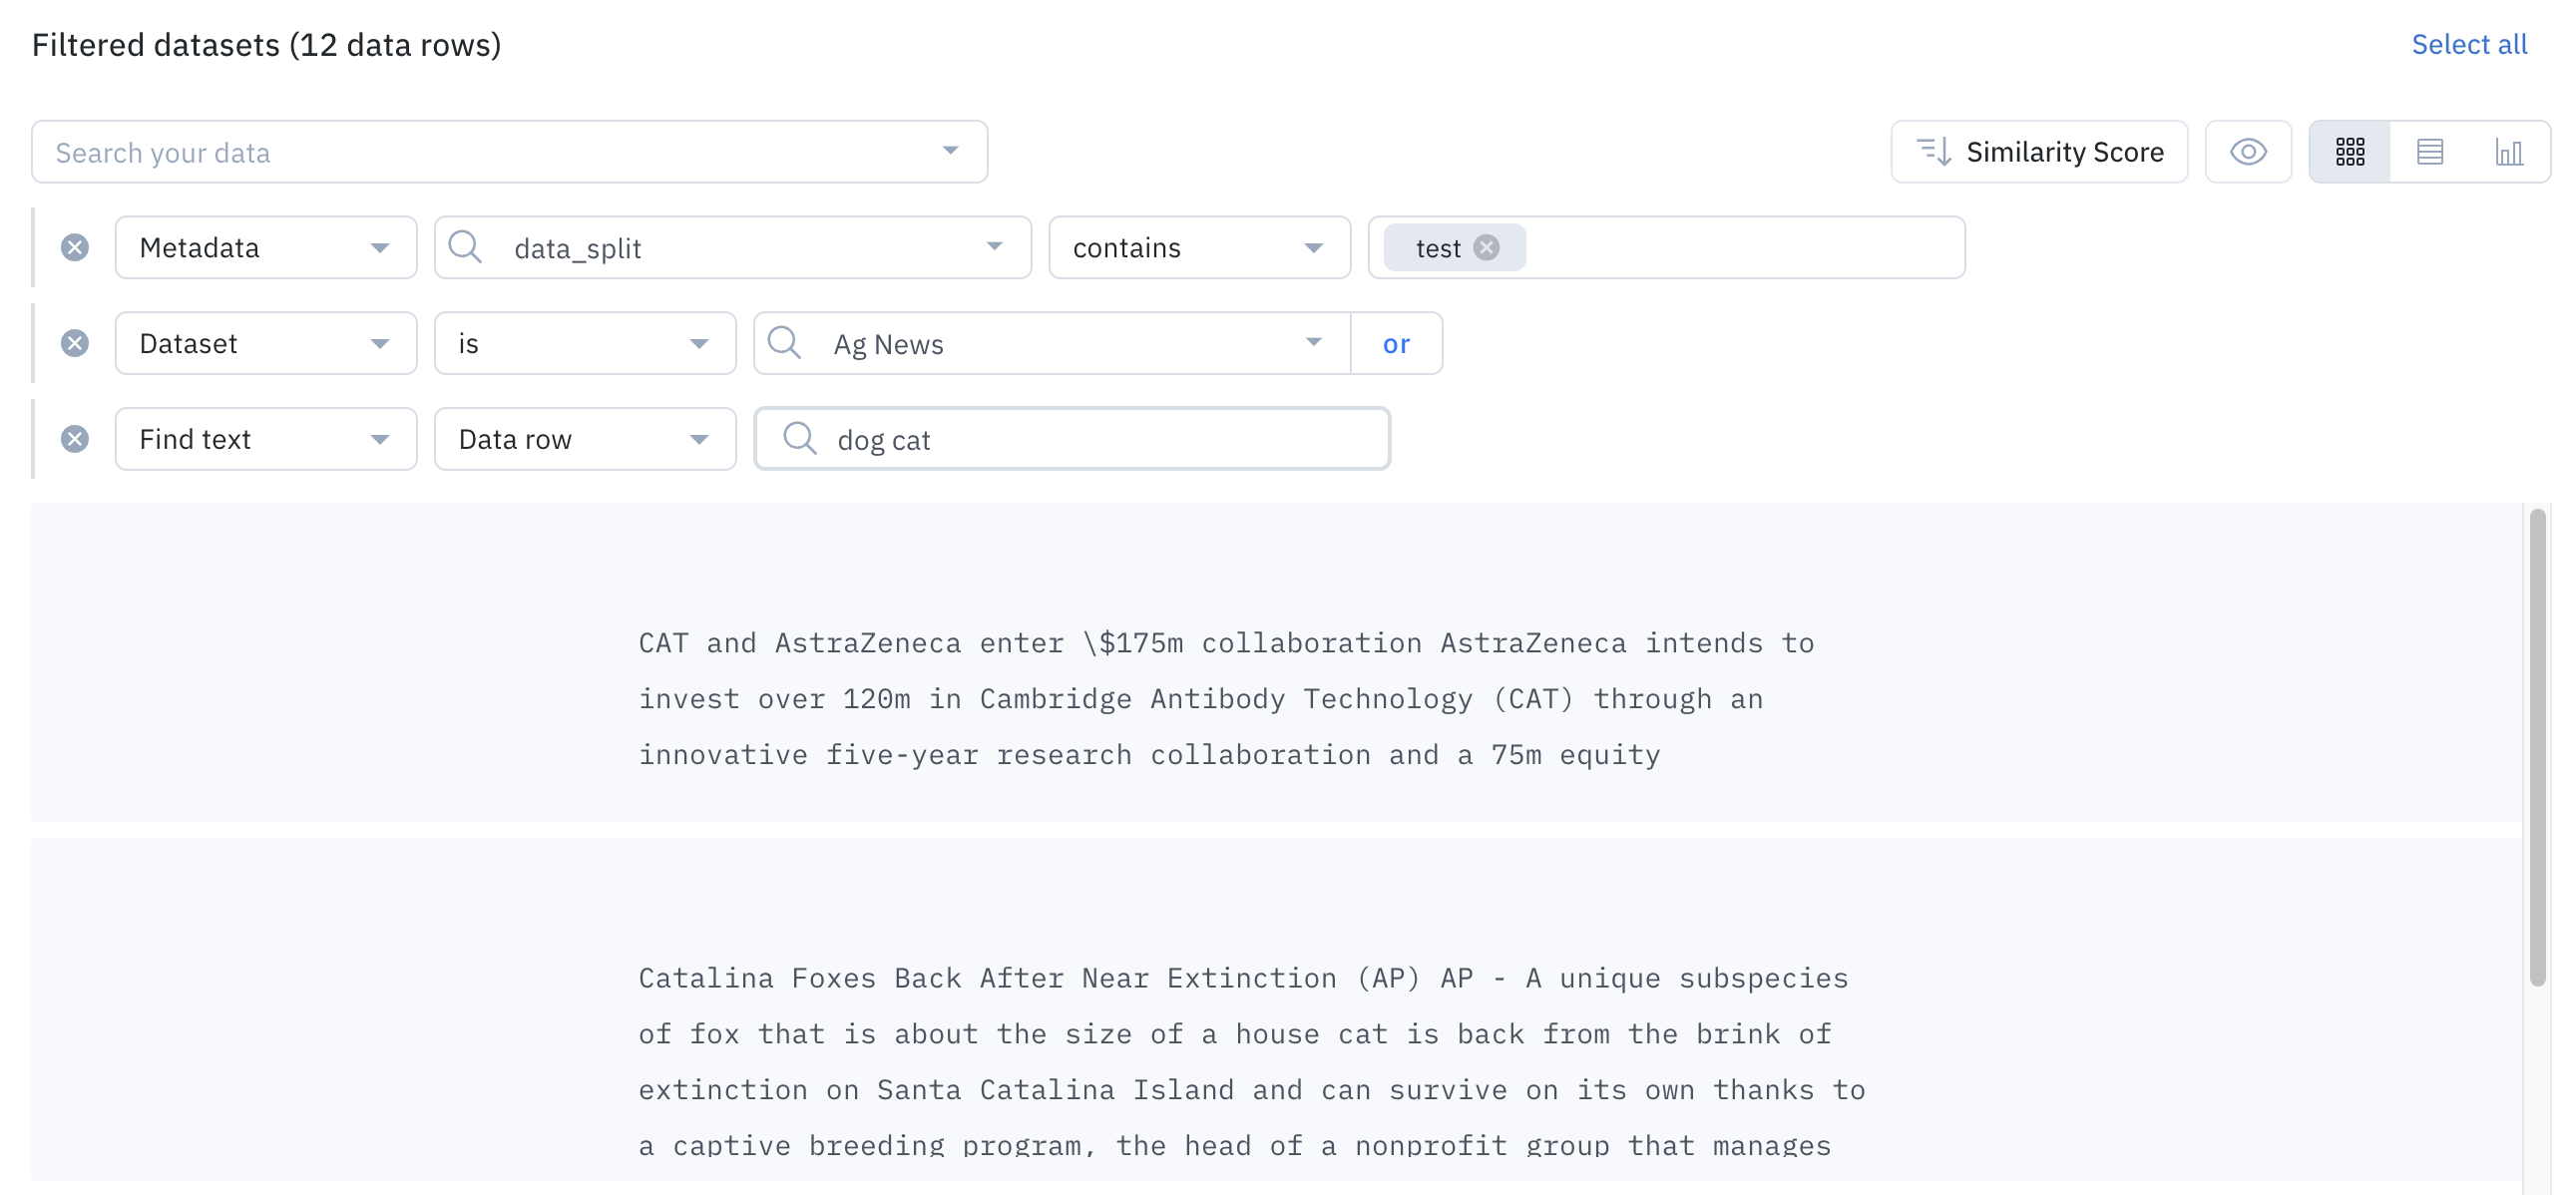Open the Metadata filter type dropdown
This screenshot has width=2576, height=1195.
(x=266, y=247)
